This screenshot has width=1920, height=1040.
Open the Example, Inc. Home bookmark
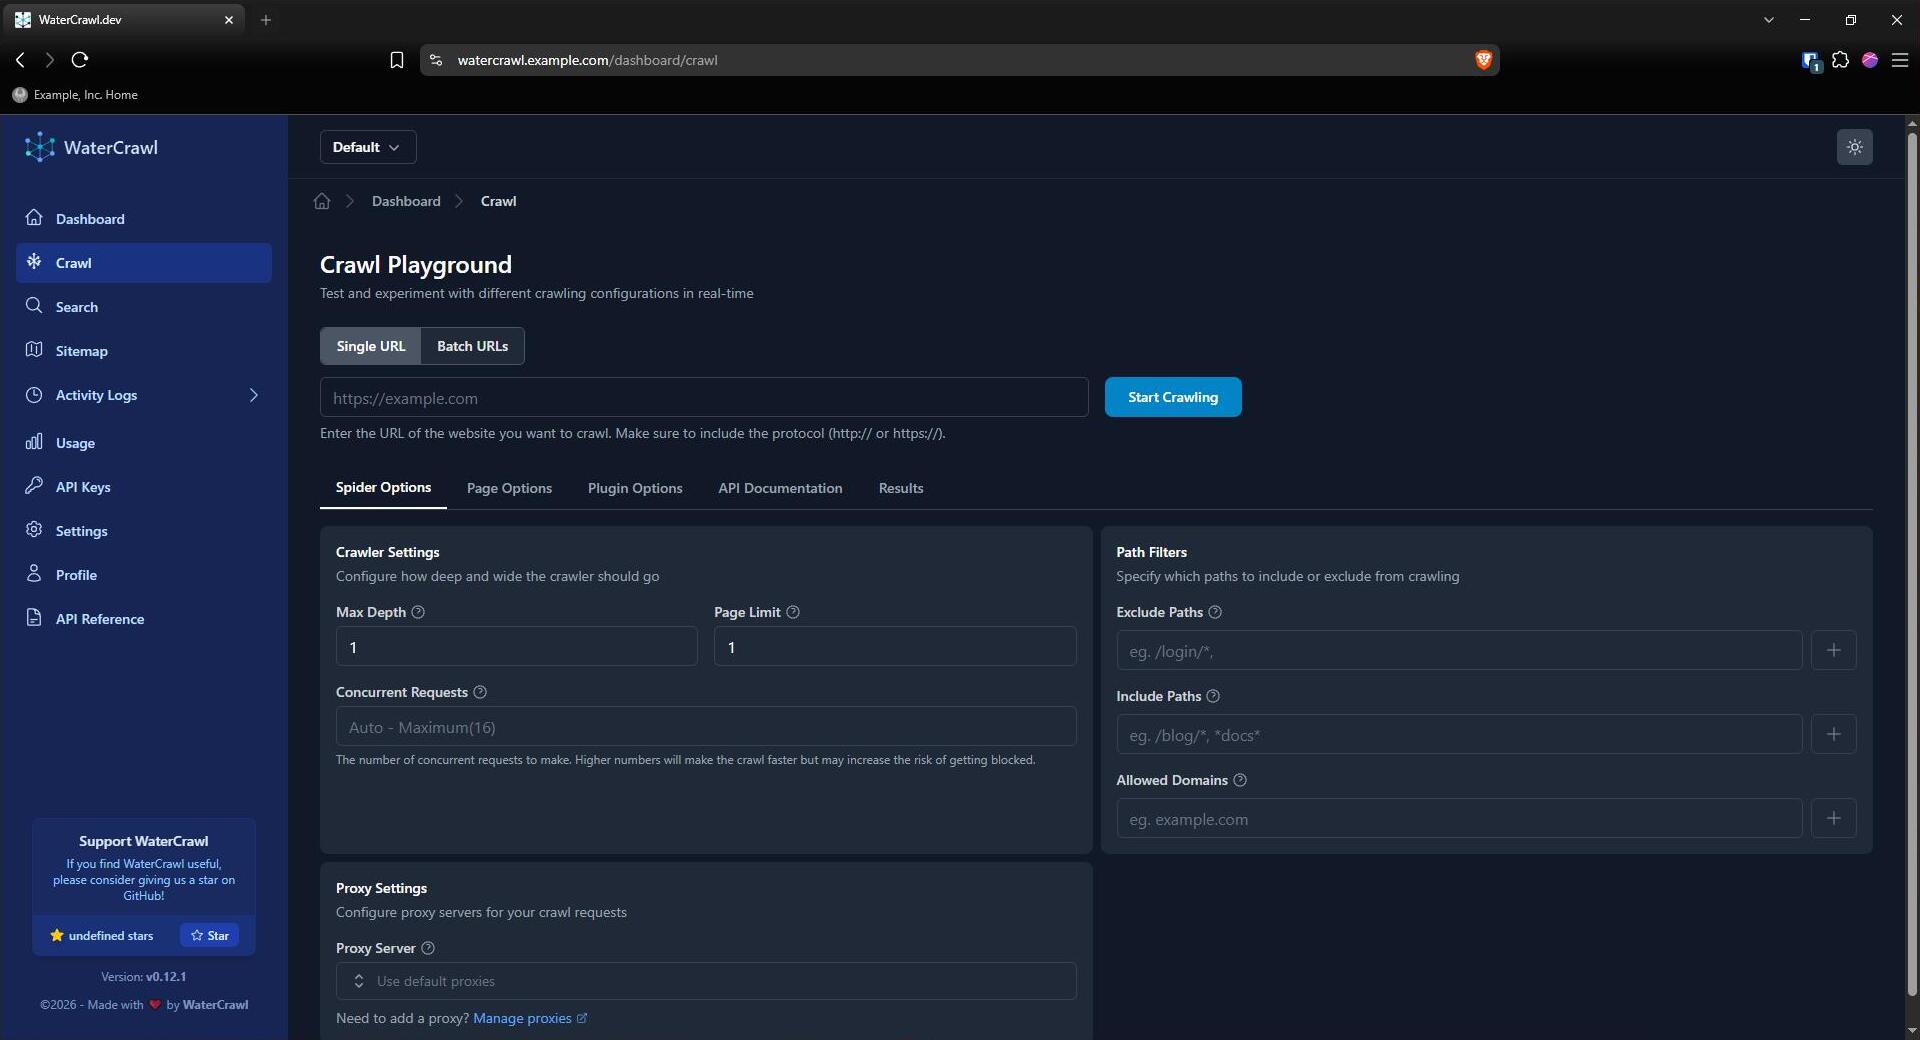point(76,95)
